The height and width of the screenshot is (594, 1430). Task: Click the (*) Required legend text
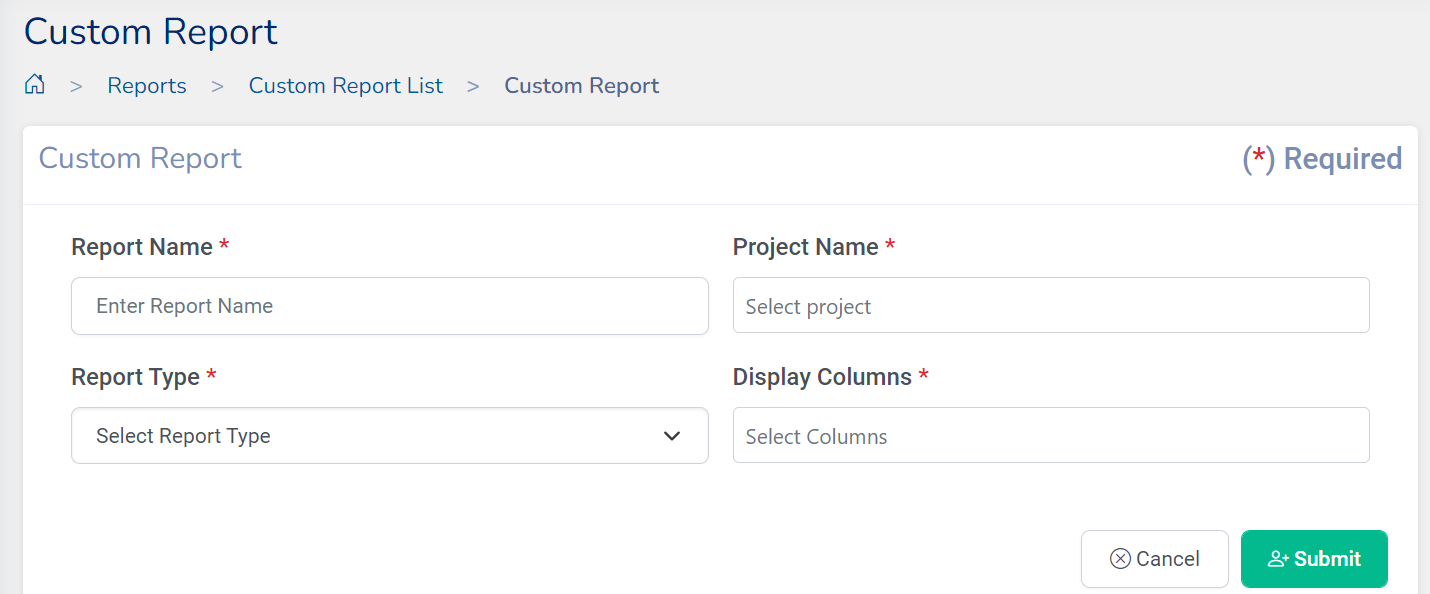(1321, 159)
